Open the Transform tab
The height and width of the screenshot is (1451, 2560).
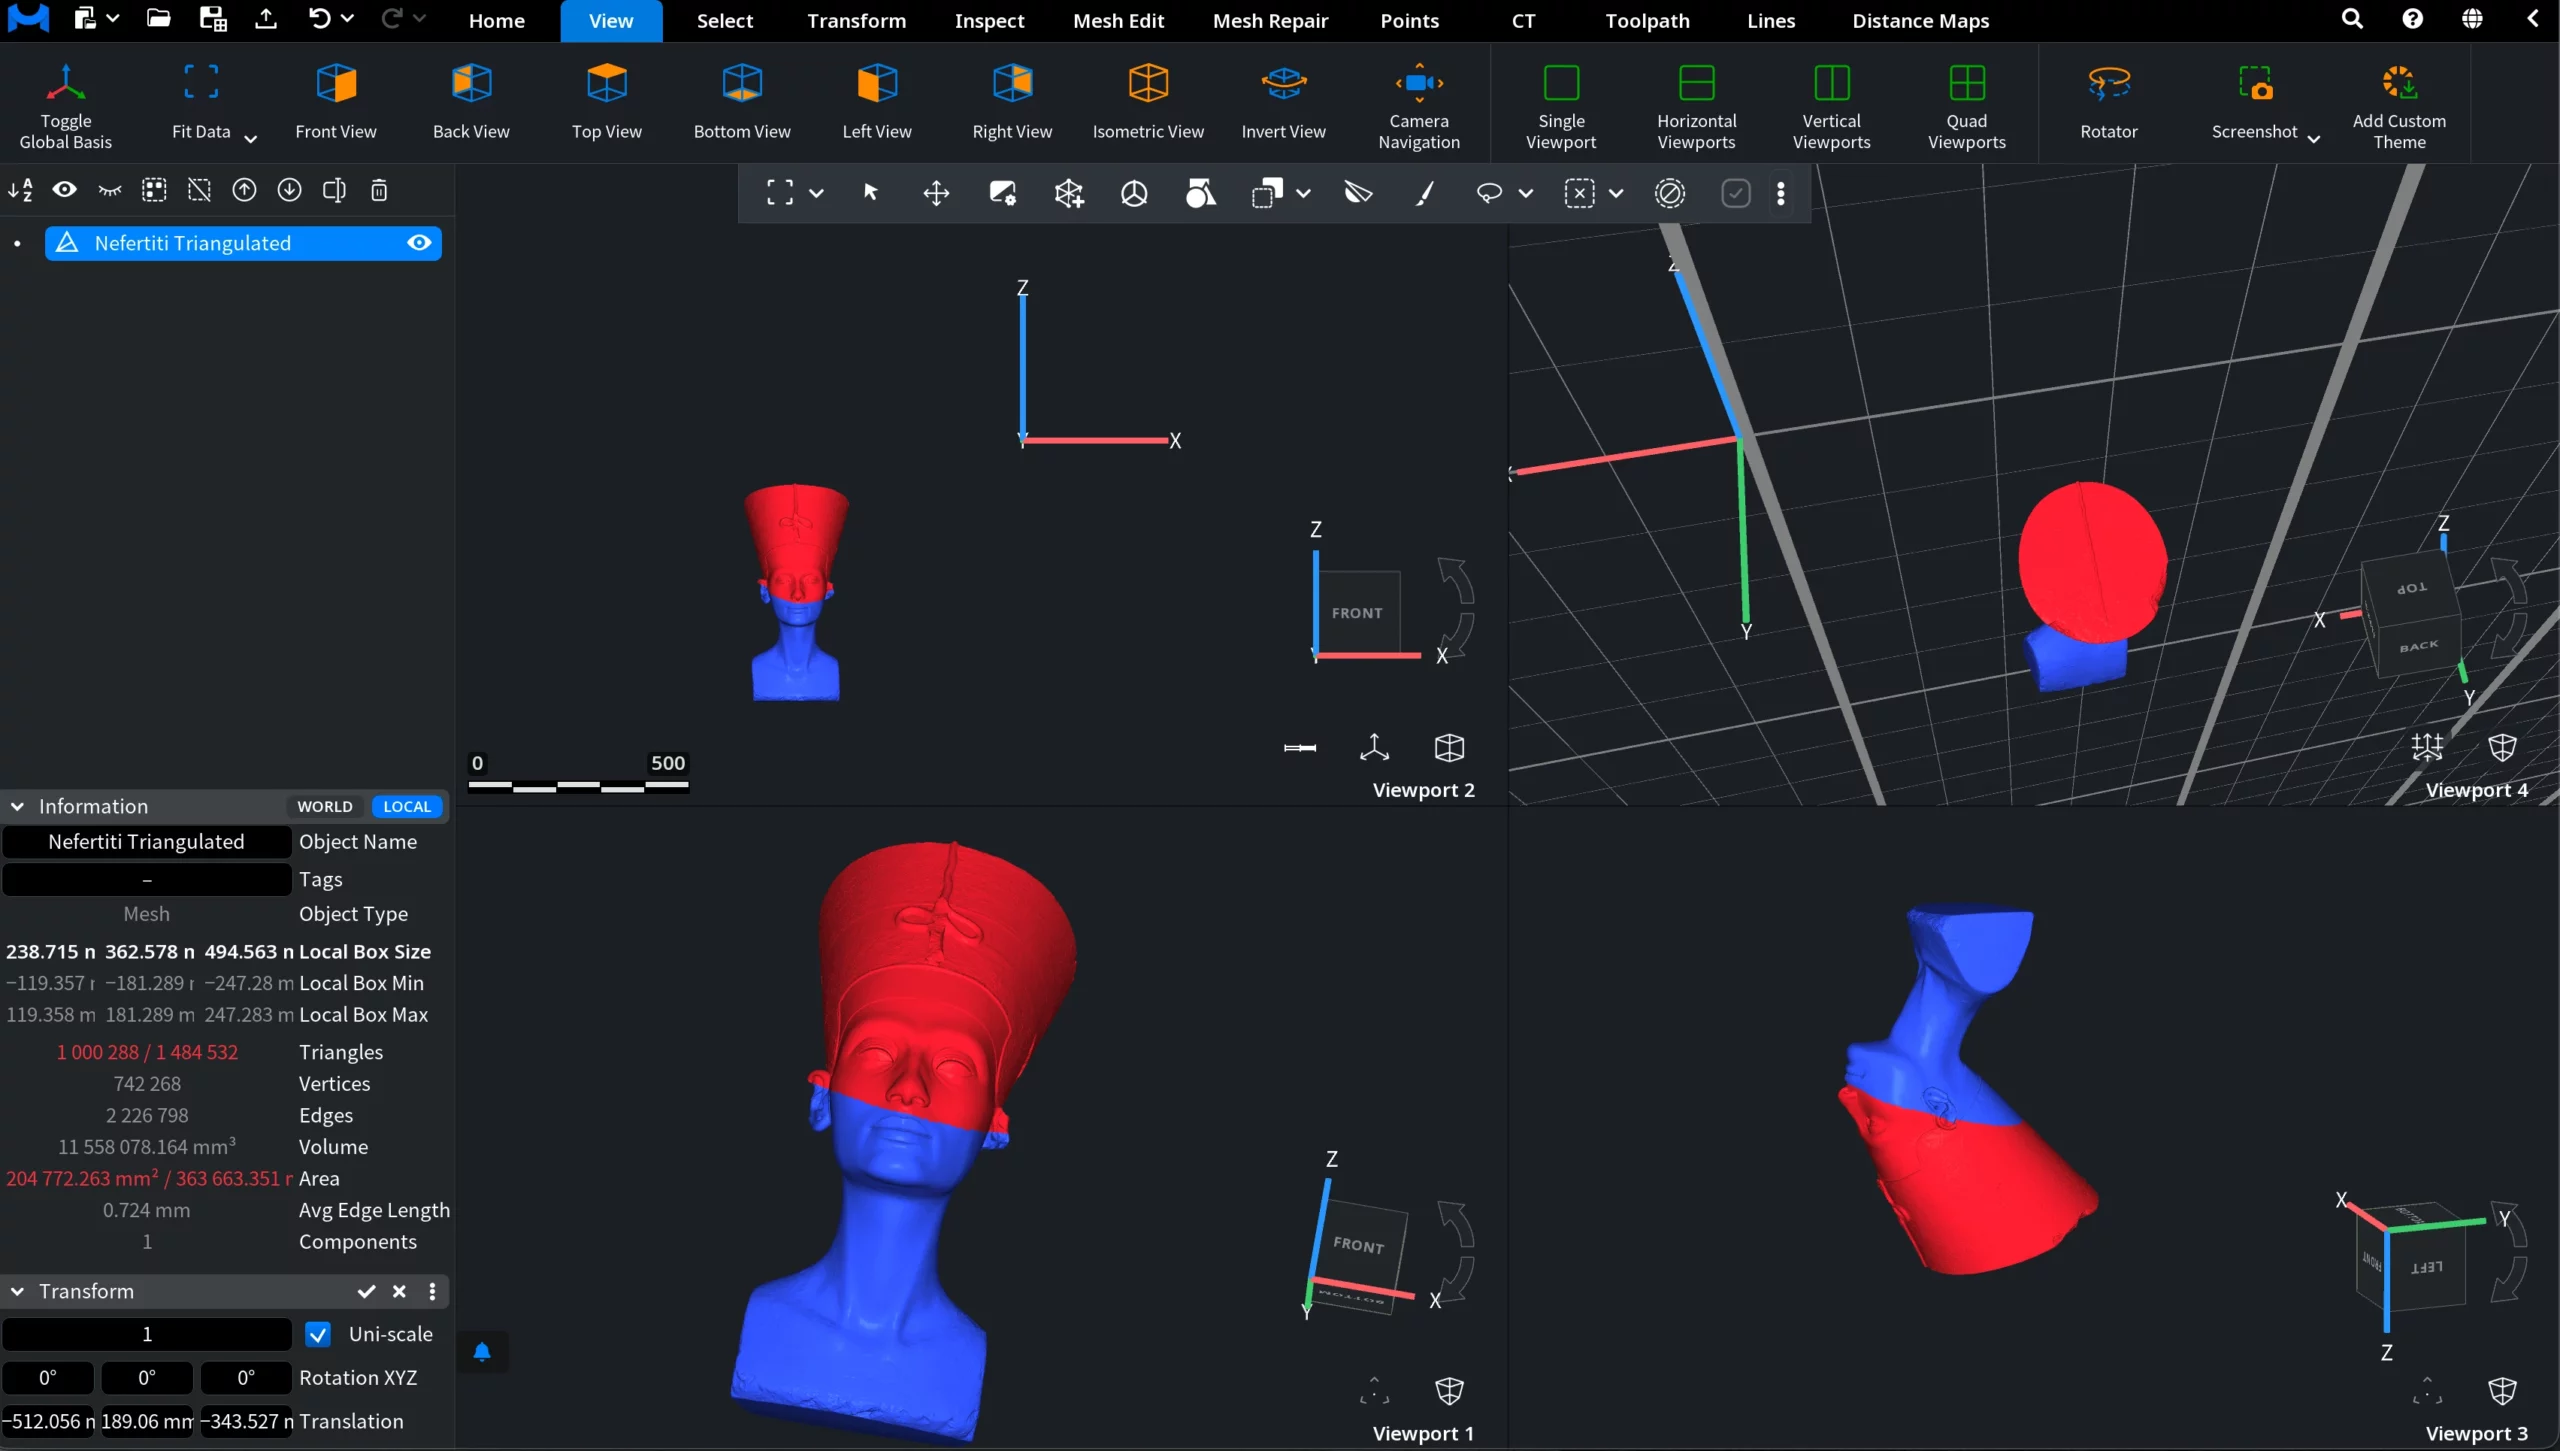pos(856,21)
